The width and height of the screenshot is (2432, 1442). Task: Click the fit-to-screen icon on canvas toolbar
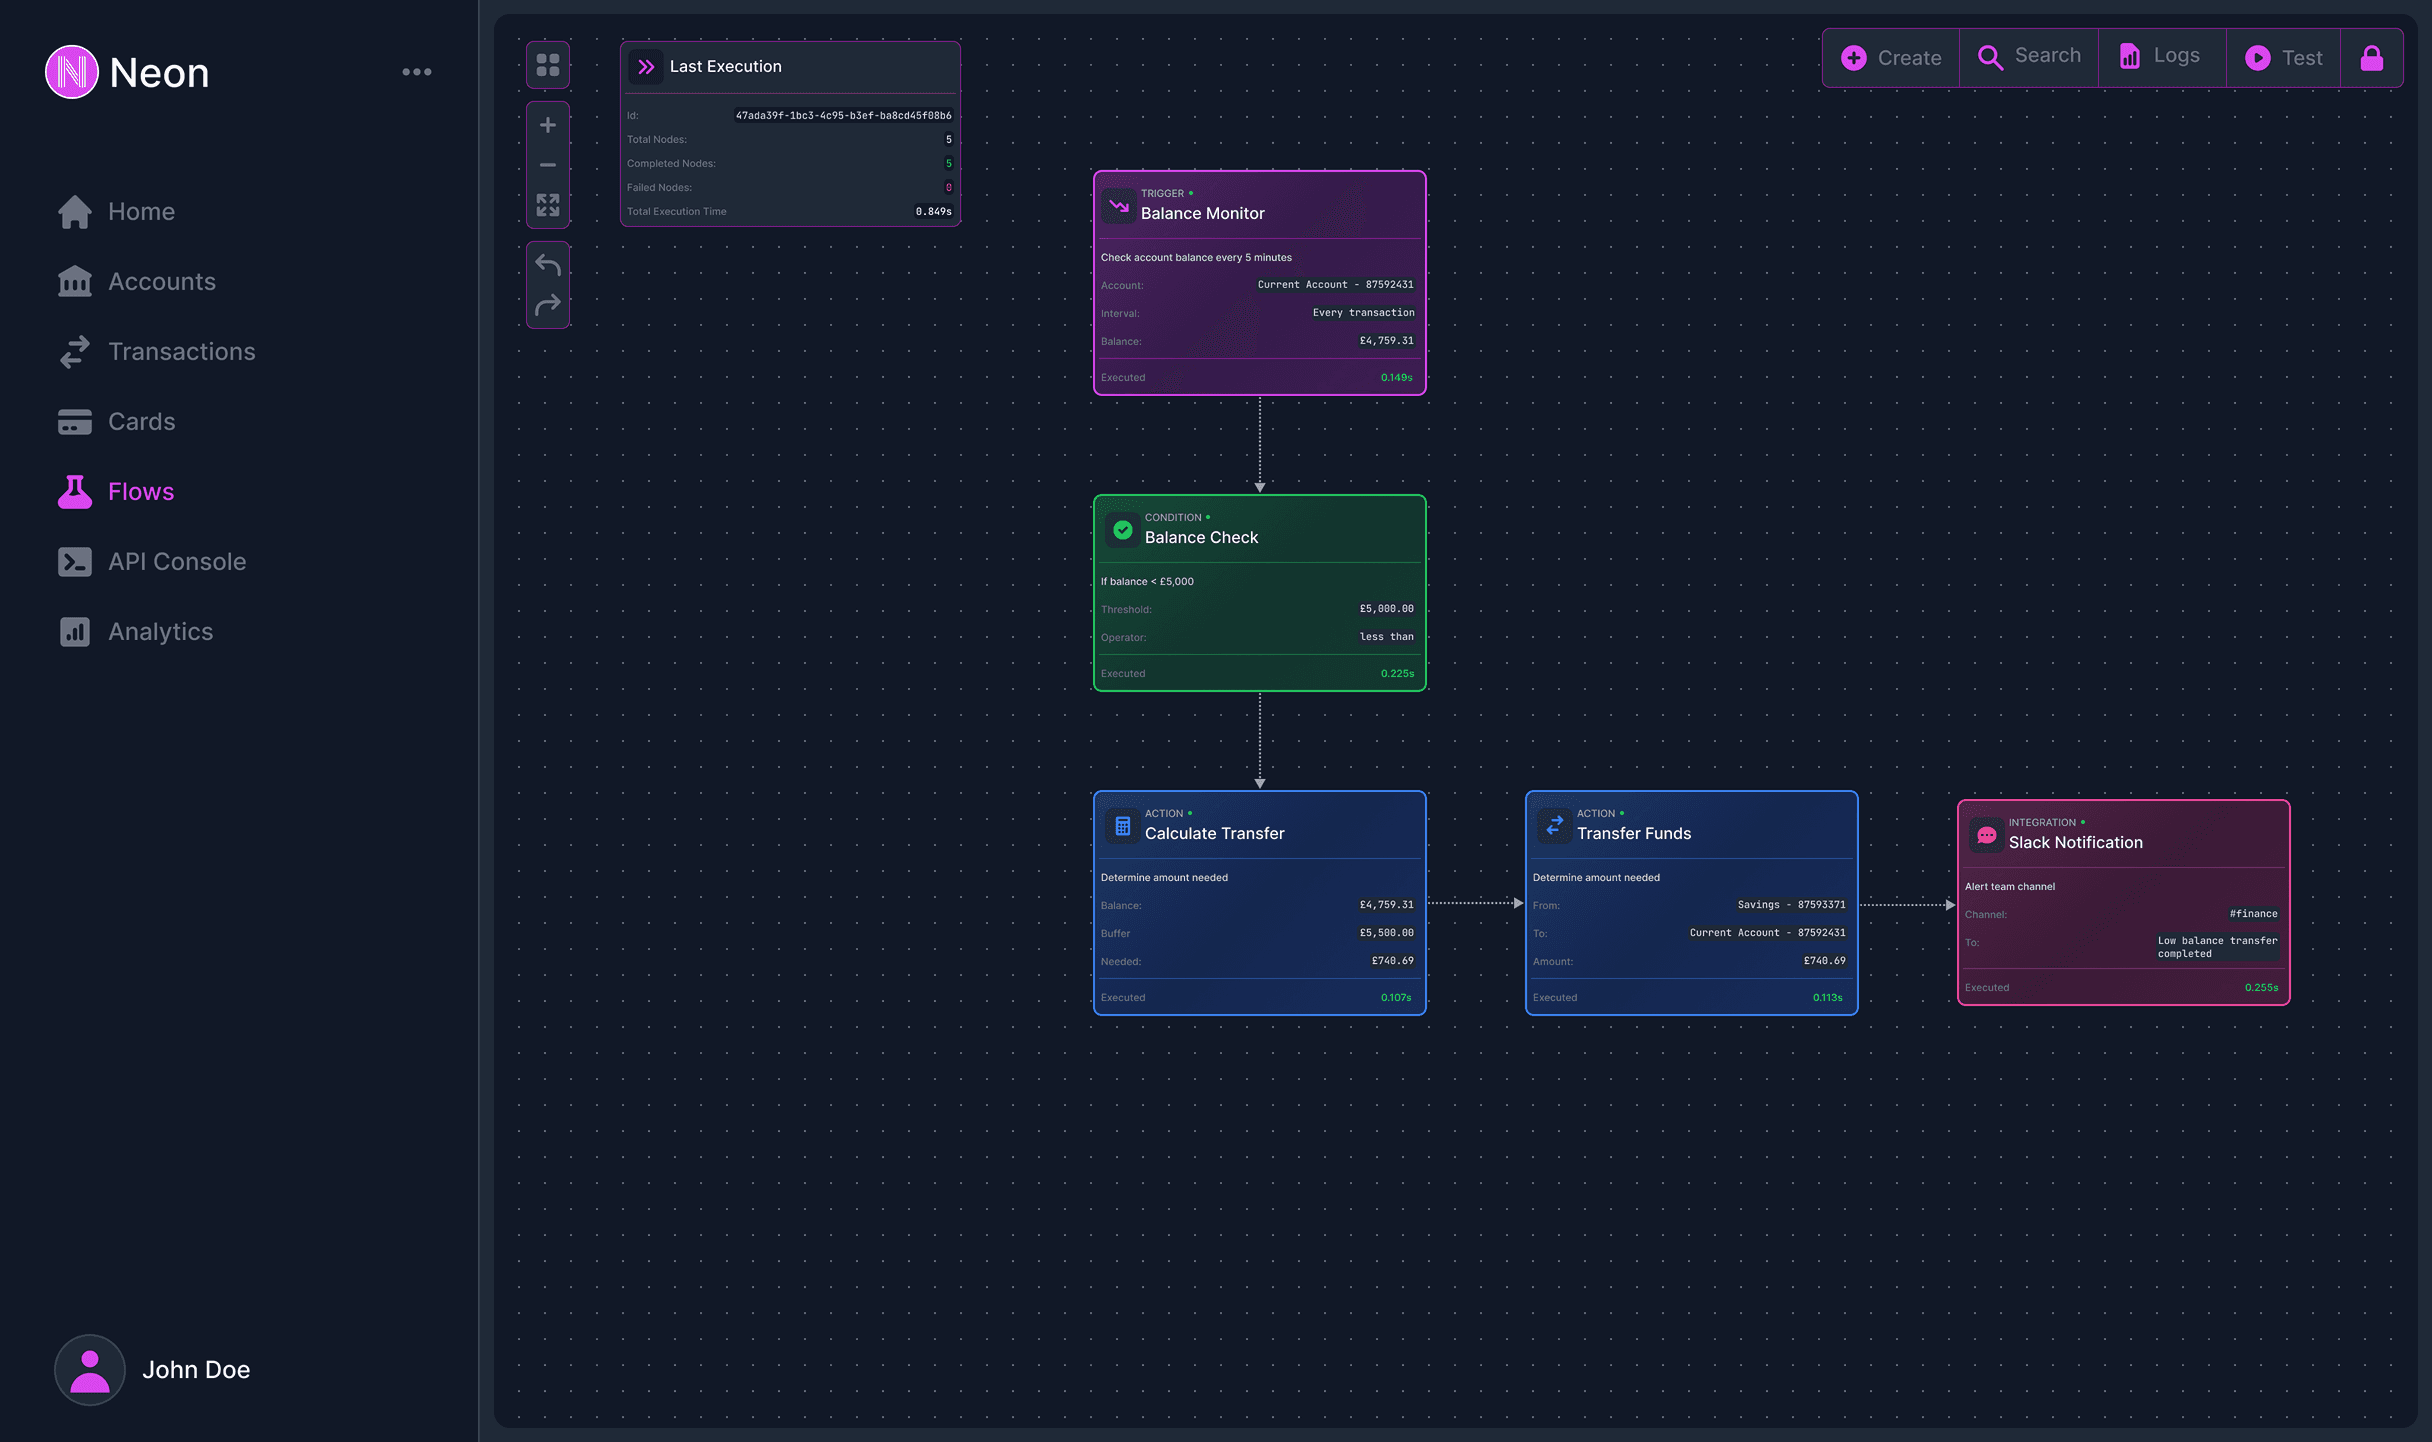548,205
